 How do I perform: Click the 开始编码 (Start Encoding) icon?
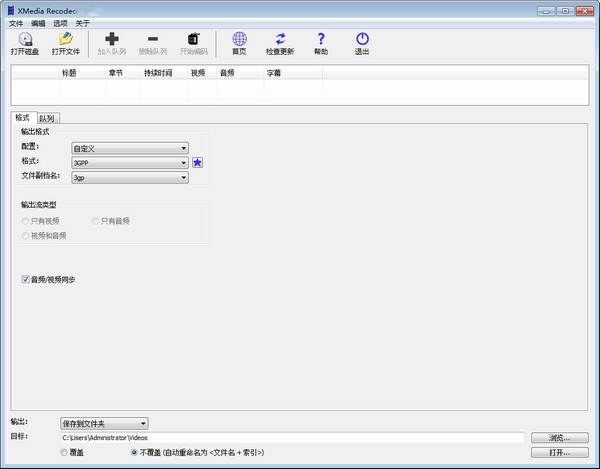coord(194,39)
